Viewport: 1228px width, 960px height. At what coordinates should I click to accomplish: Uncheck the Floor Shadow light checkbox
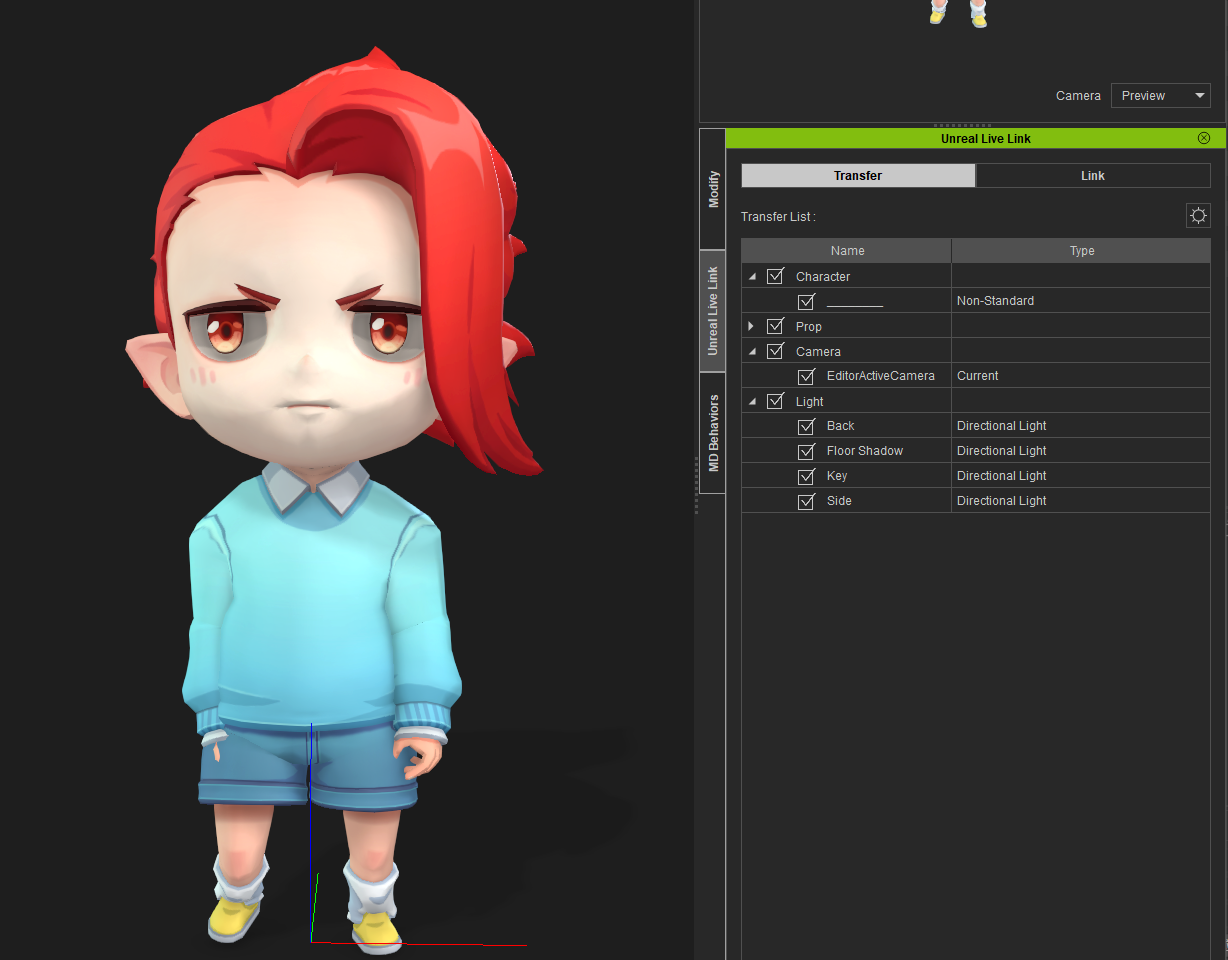pos(806,451)
